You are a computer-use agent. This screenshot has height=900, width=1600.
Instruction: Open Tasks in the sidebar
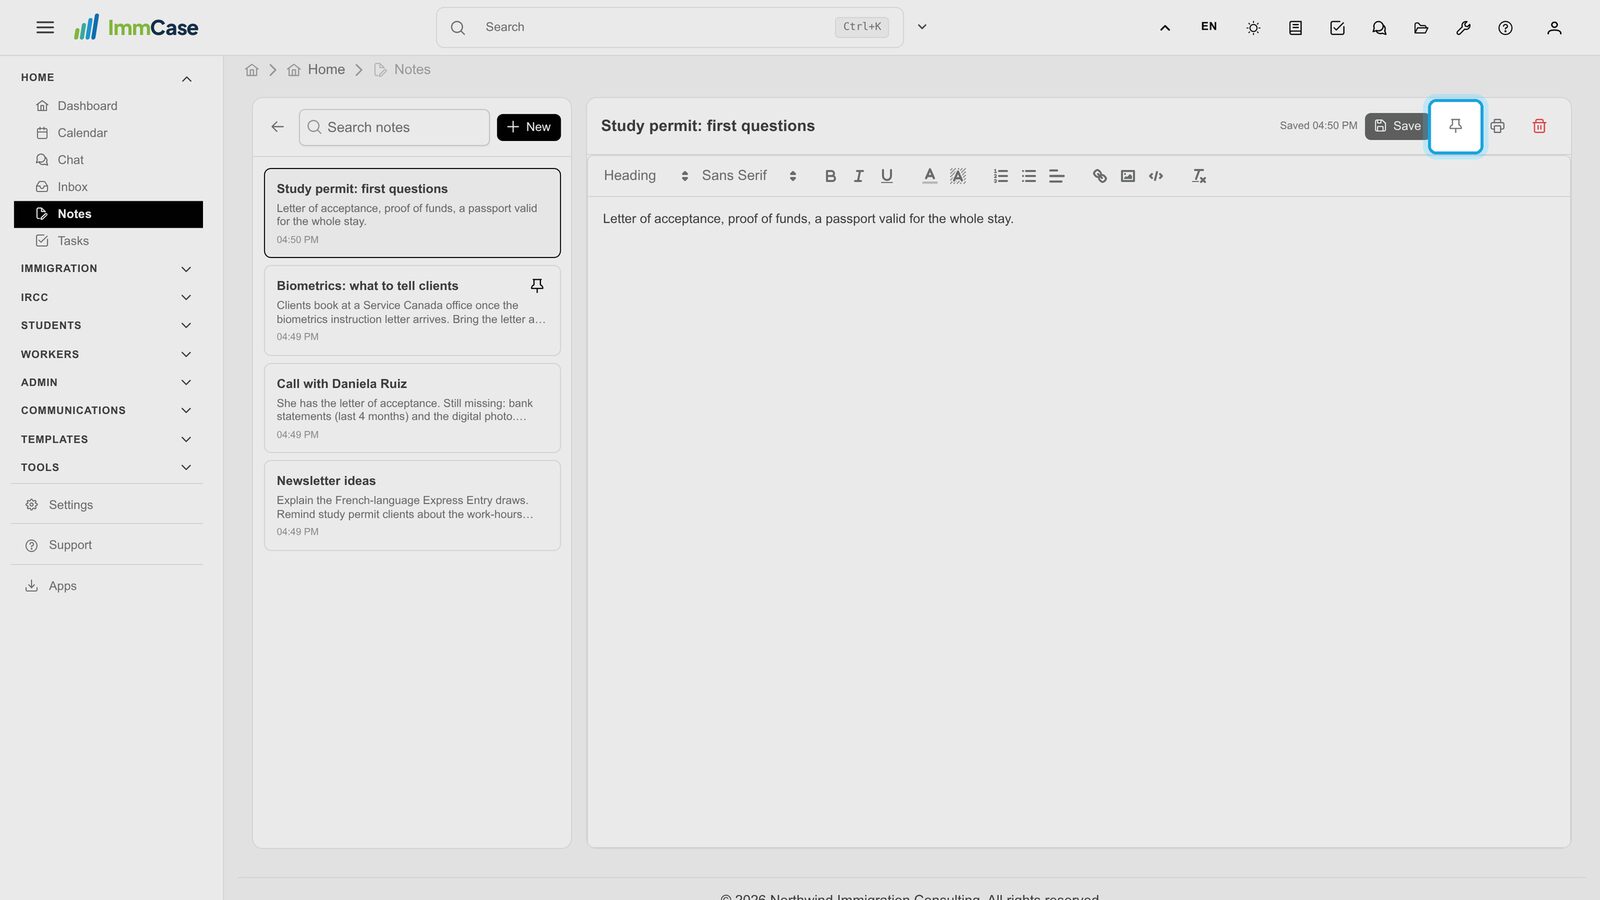click(x=108, y=241)
